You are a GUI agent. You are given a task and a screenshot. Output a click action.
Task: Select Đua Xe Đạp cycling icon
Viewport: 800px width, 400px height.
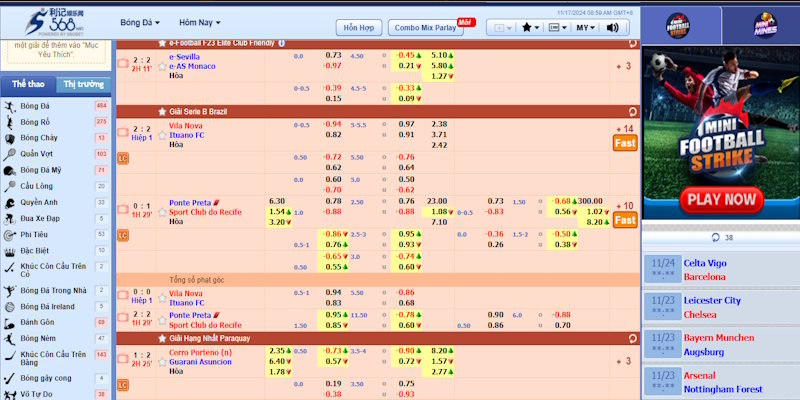click(10, 219)
